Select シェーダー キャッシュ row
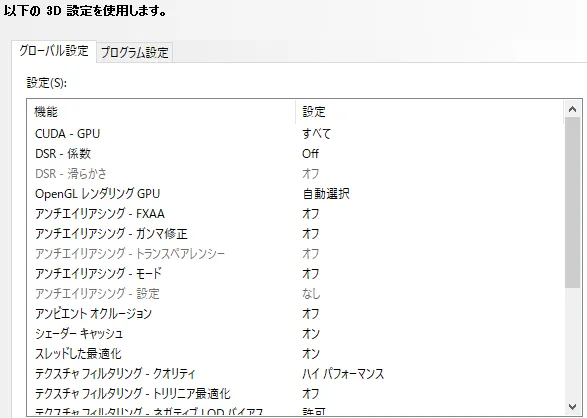This screenshot has width=587, height=418. pos(295,333)
